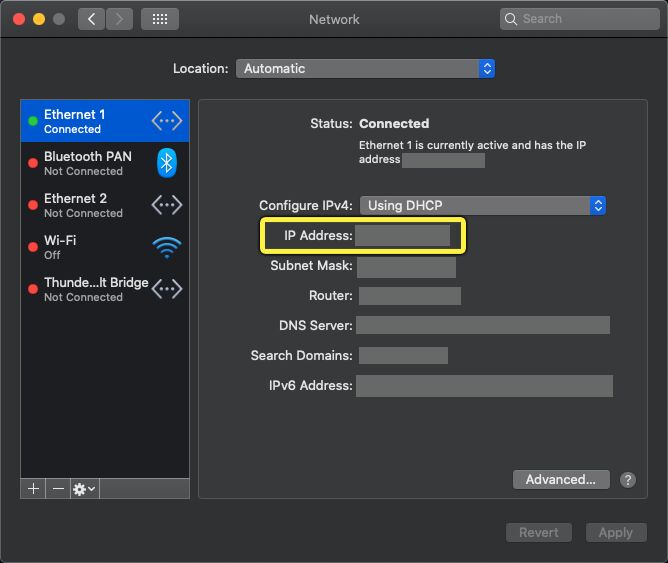Go forward with the right arrow
Viewport: 668px width, 563px height.
119,19
